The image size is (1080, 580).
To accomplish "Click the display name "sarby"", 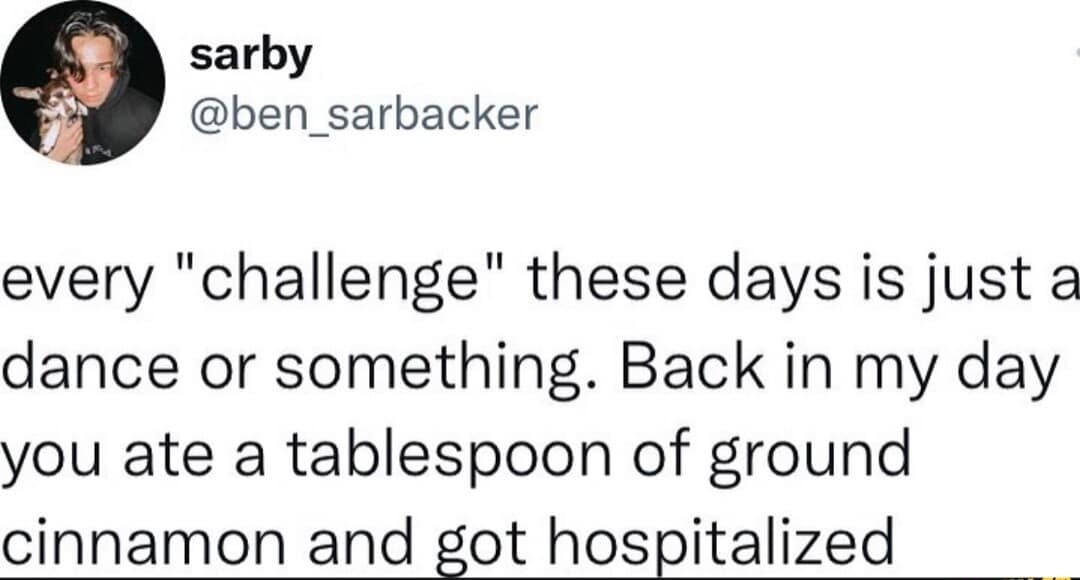I will [x=250, y=58].
